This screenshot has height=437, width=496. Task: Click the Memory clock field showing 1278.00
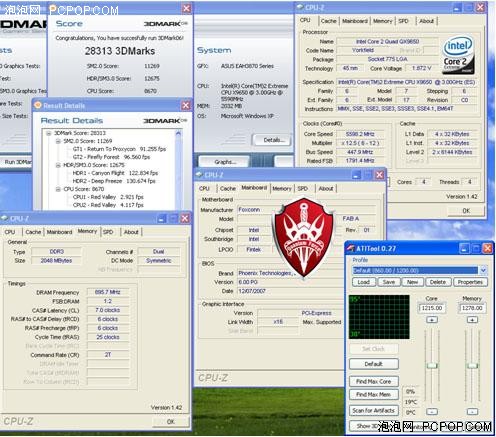pyautogui.click(x=472, y=308)
